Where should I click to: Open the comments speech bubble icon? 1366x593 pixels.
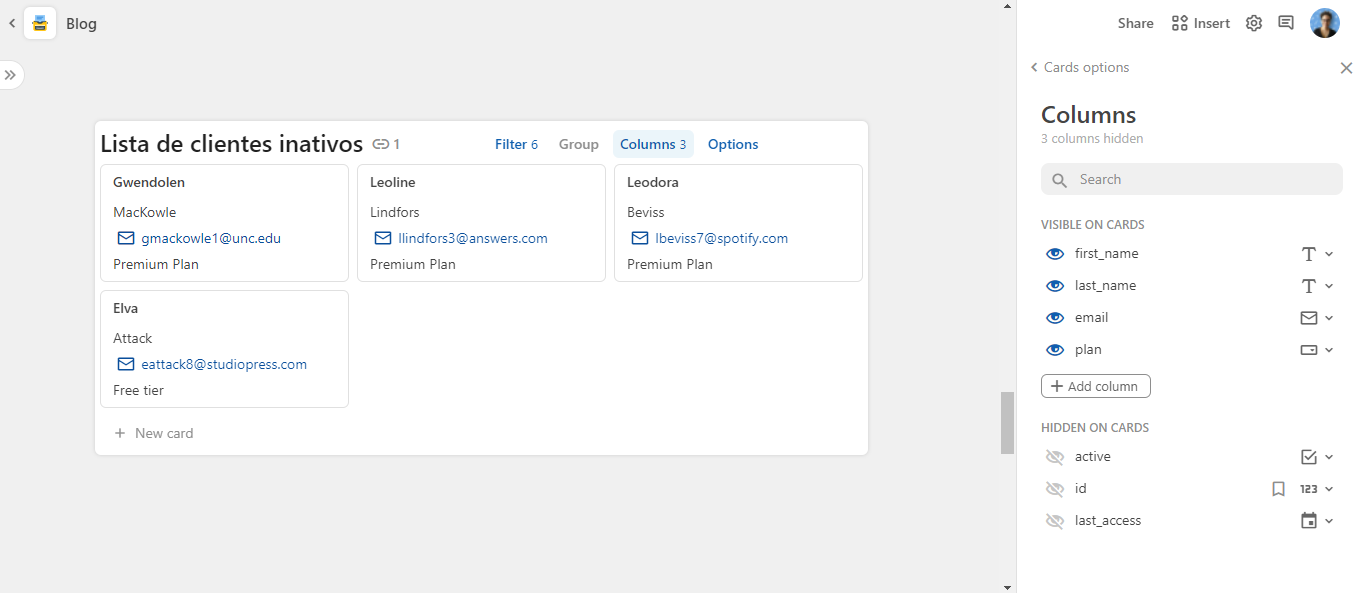coord(1286,23)
